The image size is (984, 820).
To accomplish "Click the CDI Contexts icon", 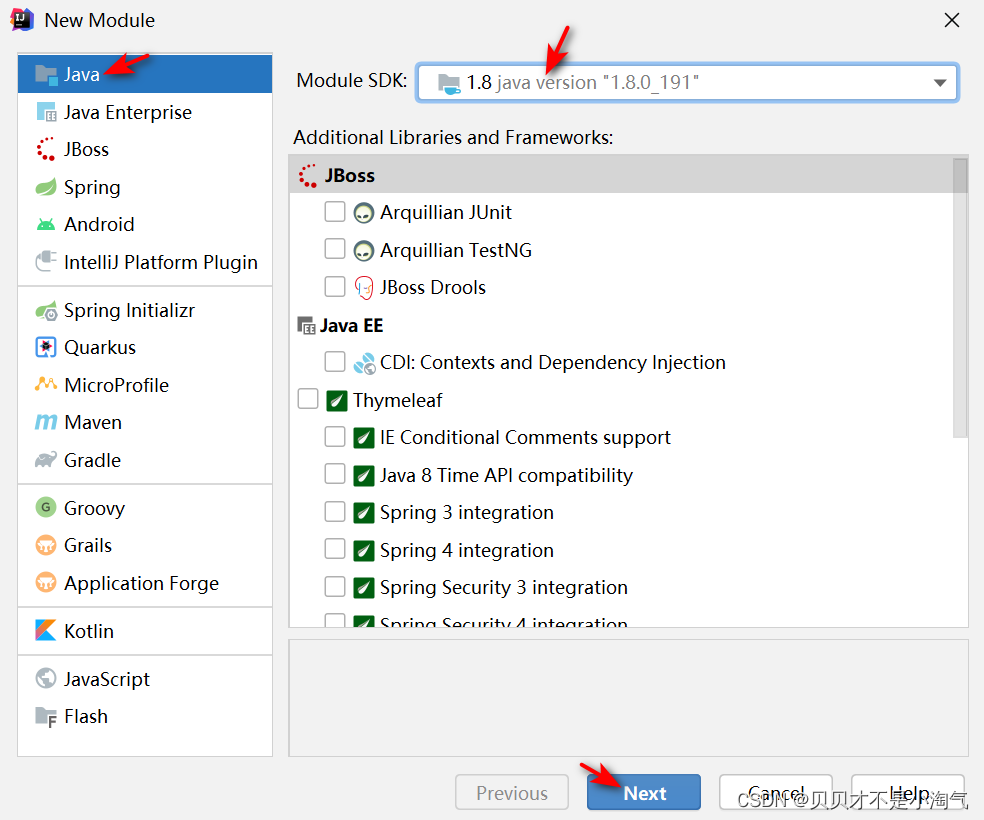I will coord(365,363).
